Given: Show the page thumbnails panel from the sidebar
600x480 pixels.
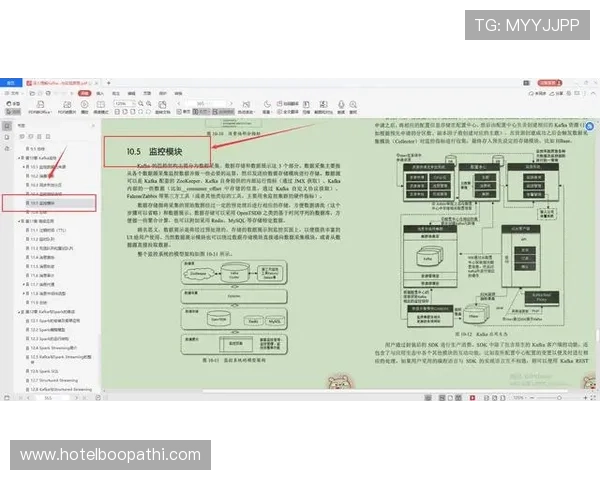Looking at the screenshot, I should (x=7, y=137).
